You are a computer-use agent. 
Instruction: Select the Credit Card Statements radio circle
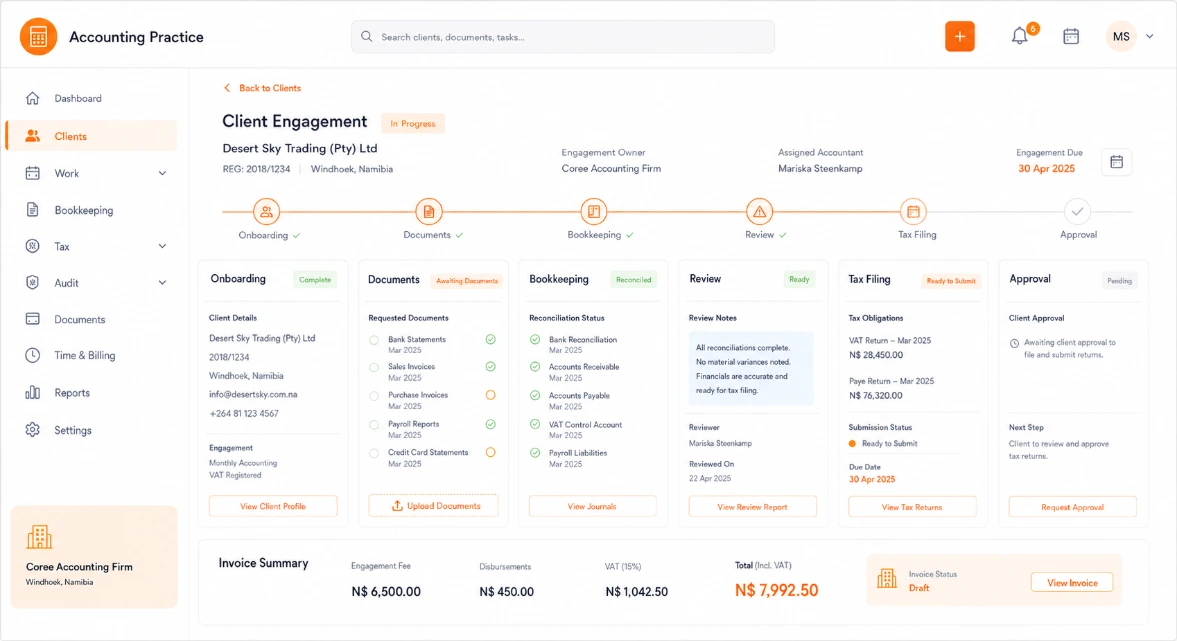(374, 453)
